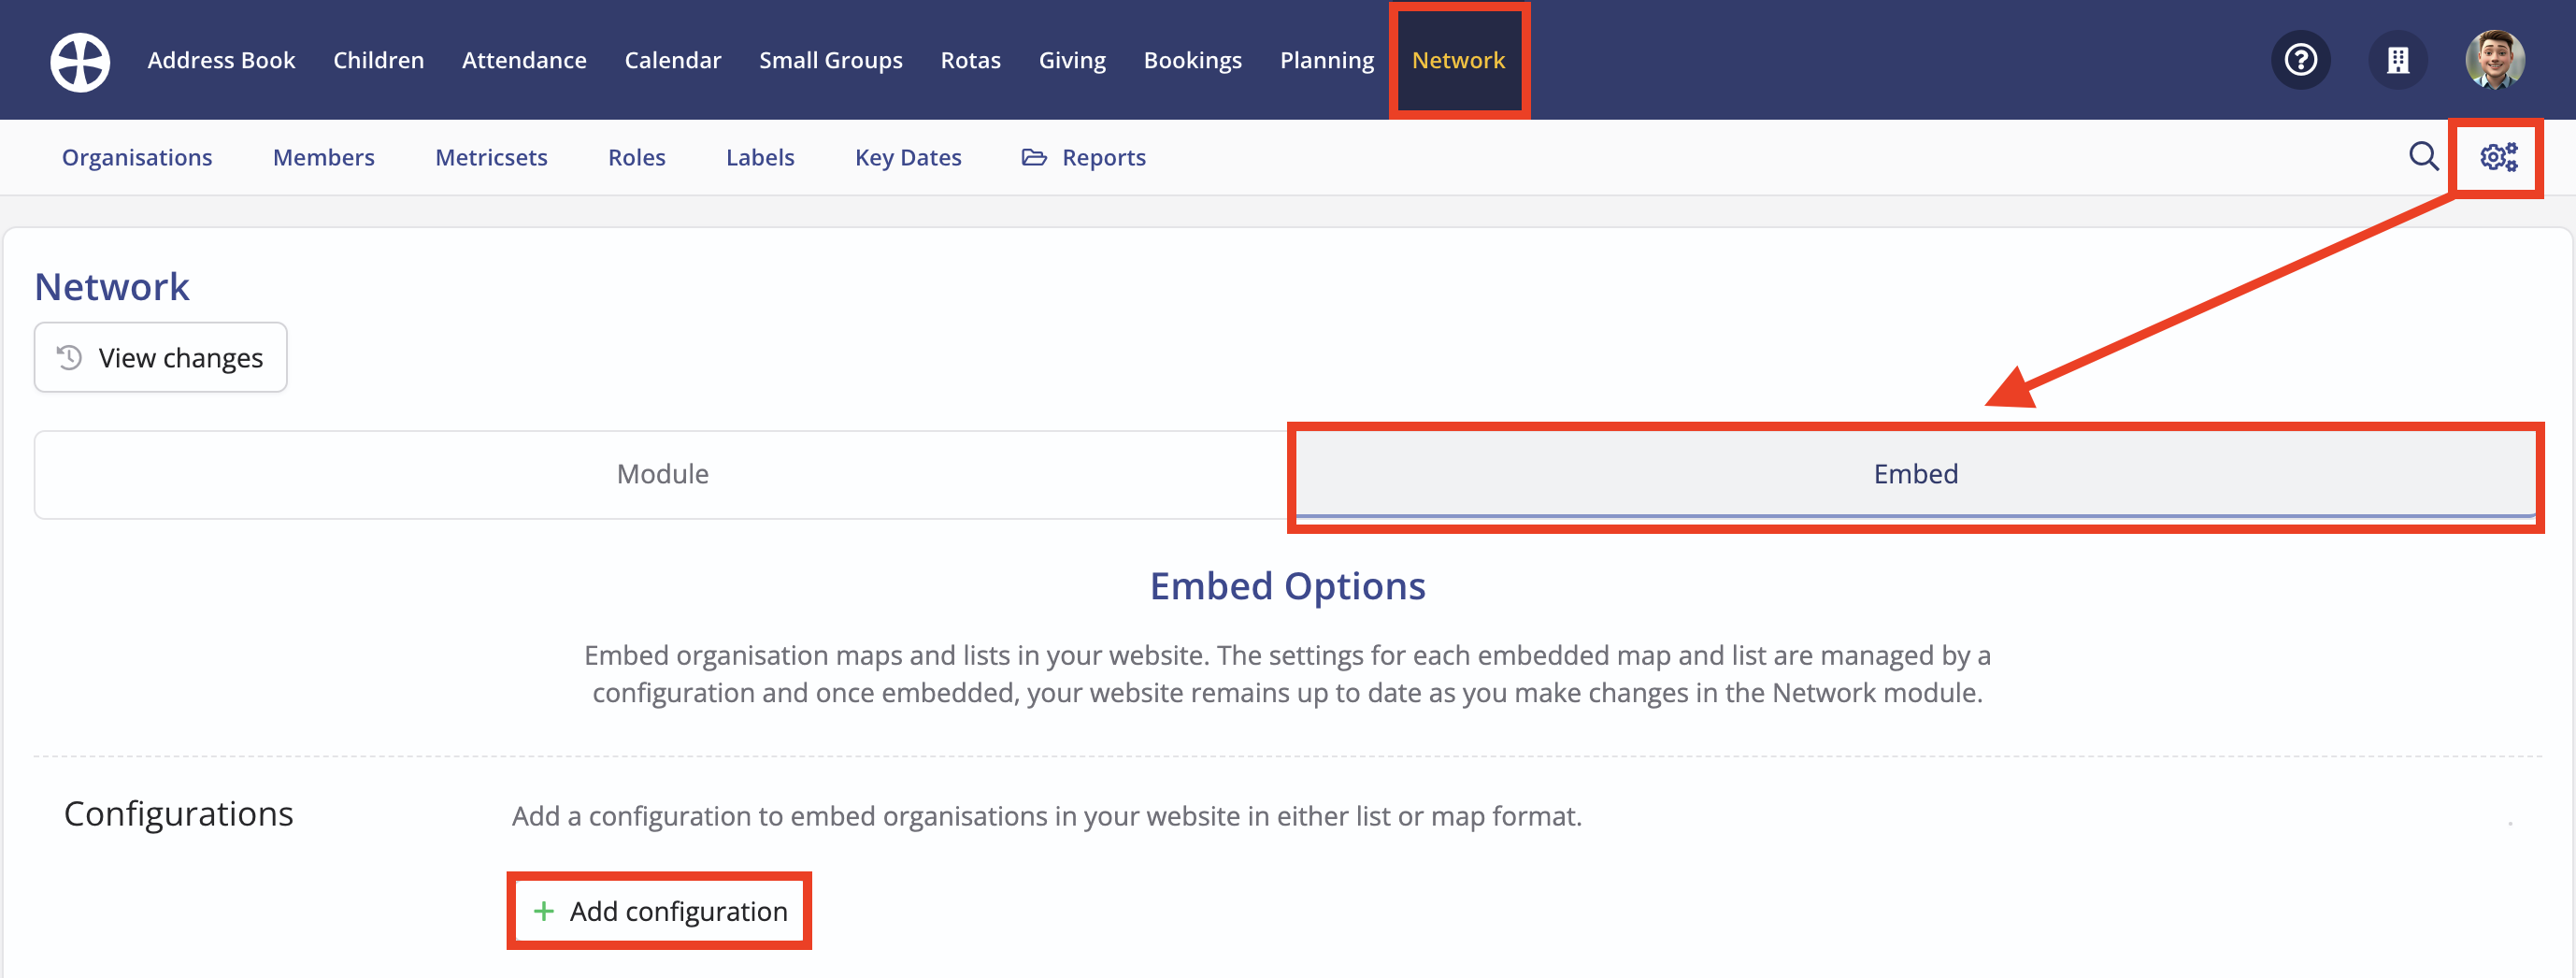
Task: Click the search magnifier icon
Action: point(2423,157)
